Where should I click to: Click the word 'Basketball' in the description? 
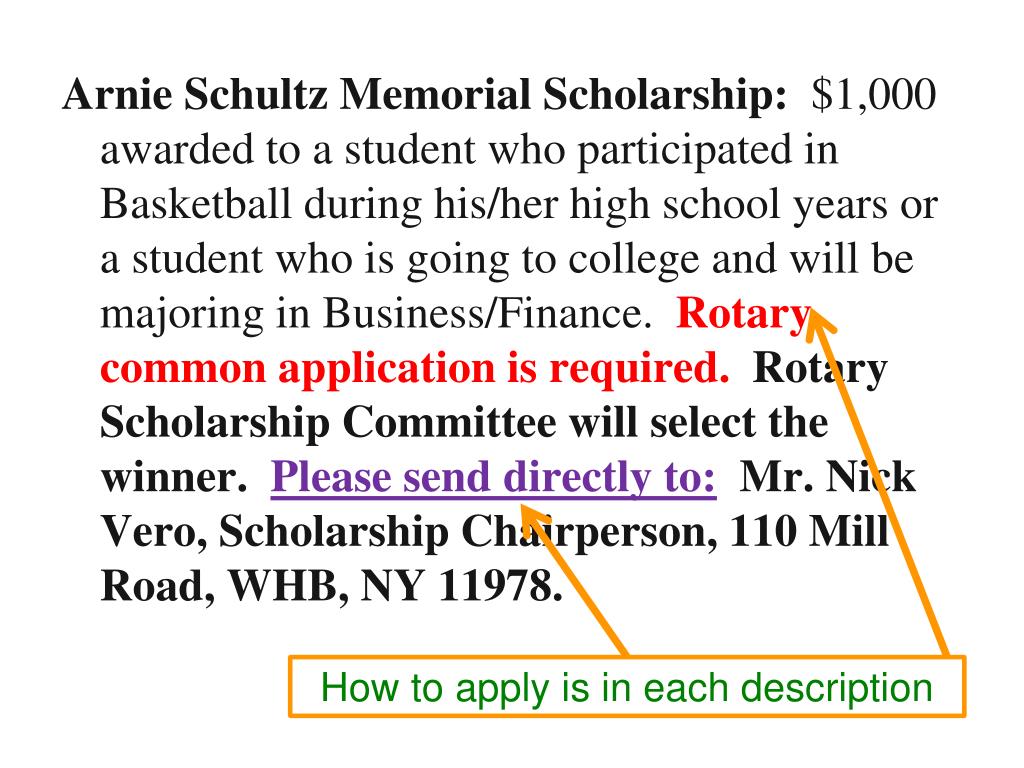(x=195, y=204)
